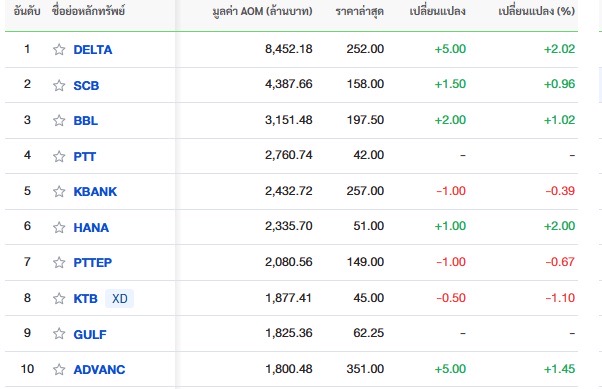
Task: Sort by มูลค่า AOM (ล้านบาท) column
Action: tap(262, 11)
